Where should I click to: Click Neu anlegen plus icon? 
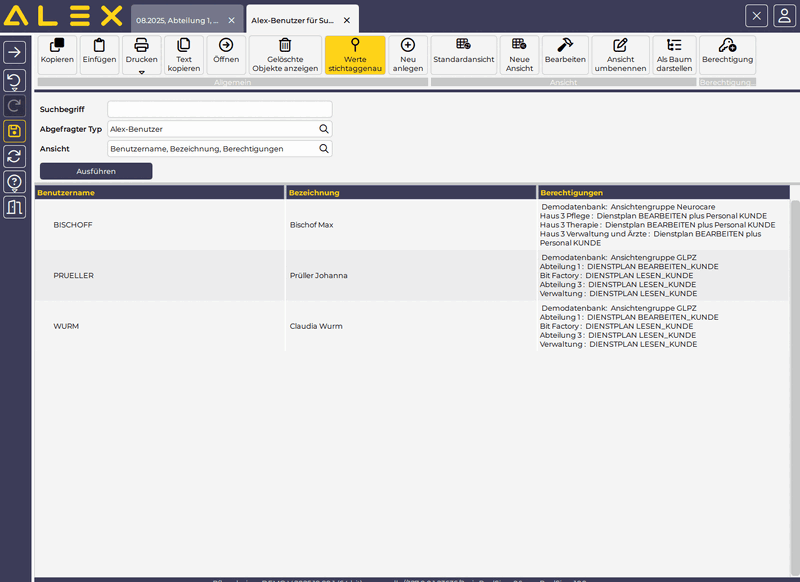pos(407,46)
